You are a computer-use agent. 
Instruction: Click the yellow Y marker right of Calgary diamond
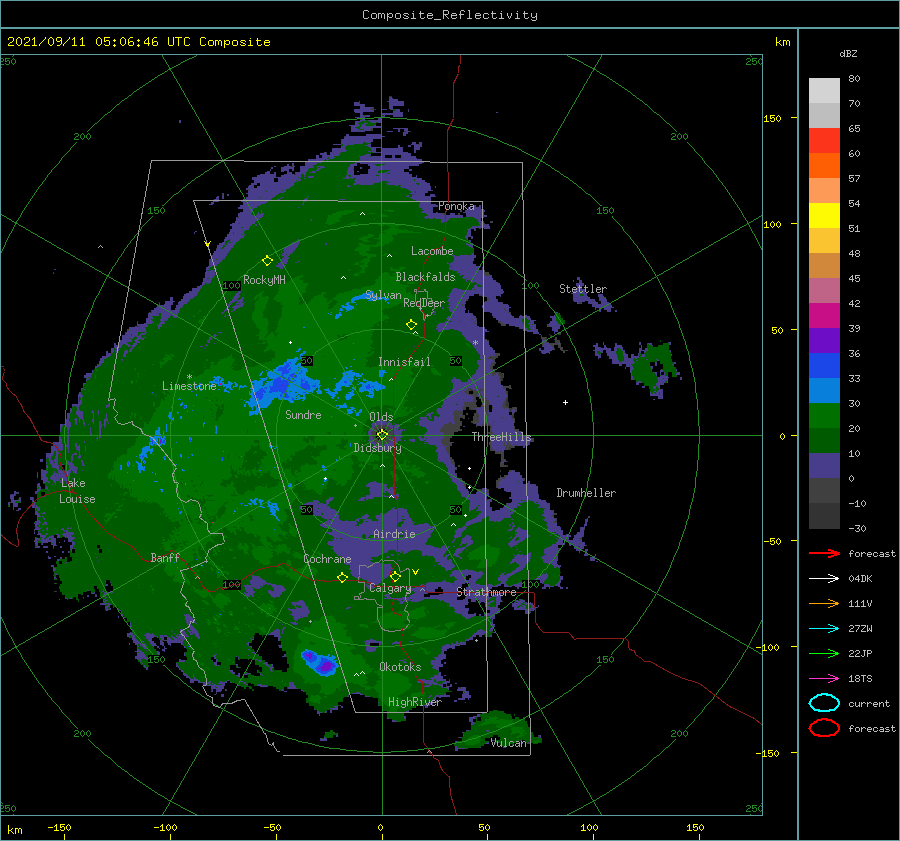click(416, 572)
